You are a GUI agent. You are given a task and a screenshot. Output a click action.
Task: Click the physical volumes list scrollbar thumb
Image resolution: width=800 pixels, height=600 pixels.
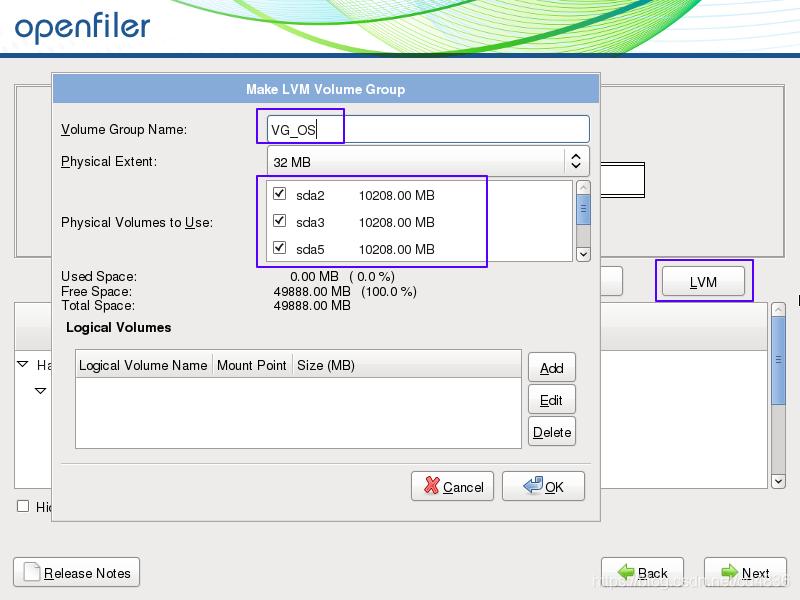(x=583, y=209)
